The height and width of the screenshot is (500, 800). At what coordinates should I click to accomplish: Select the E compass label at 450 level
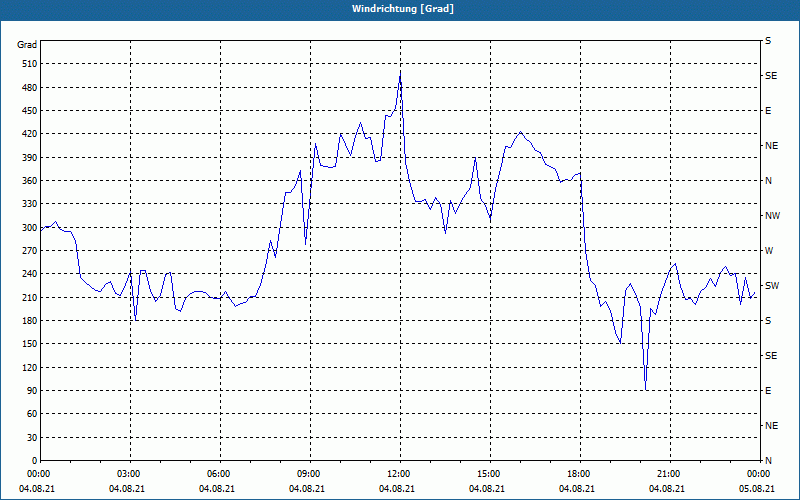[768, 111]
